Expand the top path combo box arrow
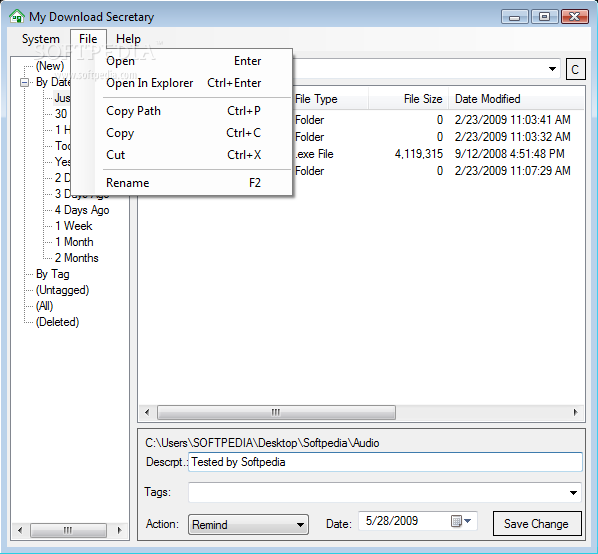Image resolution: width=598 pixels, height=554 pixels. tap(552, 69)
